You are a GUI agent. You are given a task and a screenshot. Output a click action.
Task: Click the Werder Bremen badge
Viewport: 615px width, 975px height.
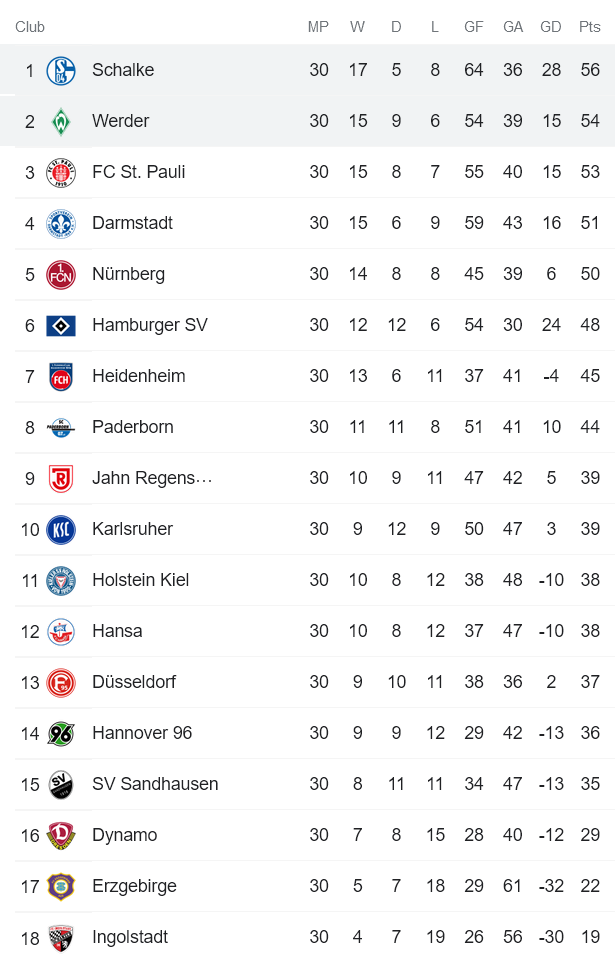click(x=60, y=121)
